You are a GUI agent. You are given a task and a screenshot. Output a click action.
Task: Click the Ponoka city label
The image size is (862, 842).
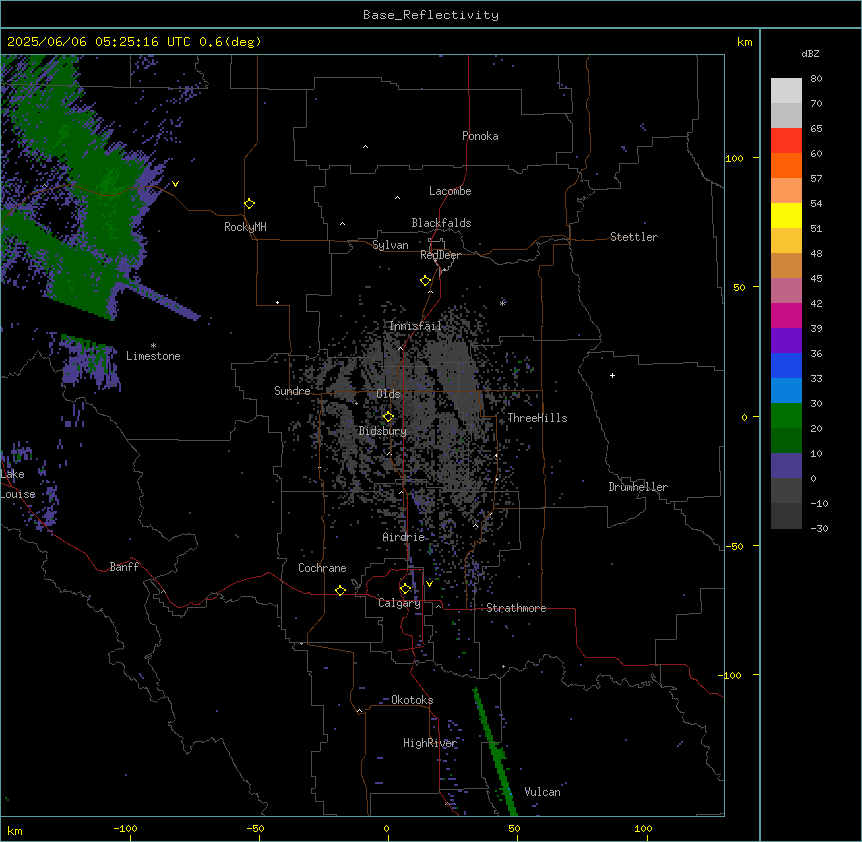point(480,136)
